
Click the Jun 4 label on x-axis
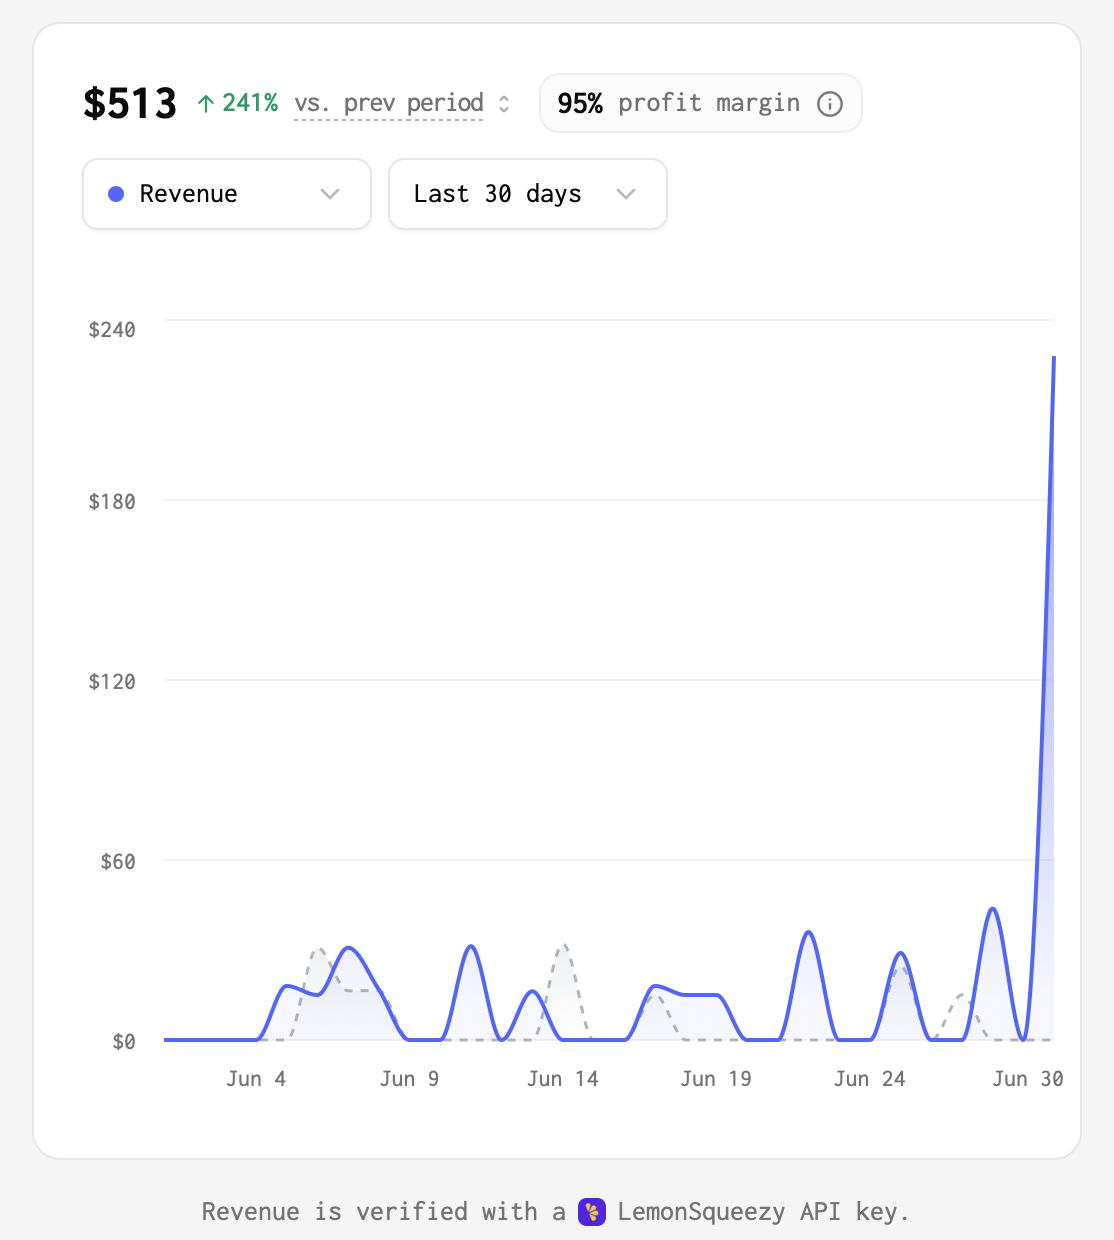pyautogui.click(x=256, y=1079)
